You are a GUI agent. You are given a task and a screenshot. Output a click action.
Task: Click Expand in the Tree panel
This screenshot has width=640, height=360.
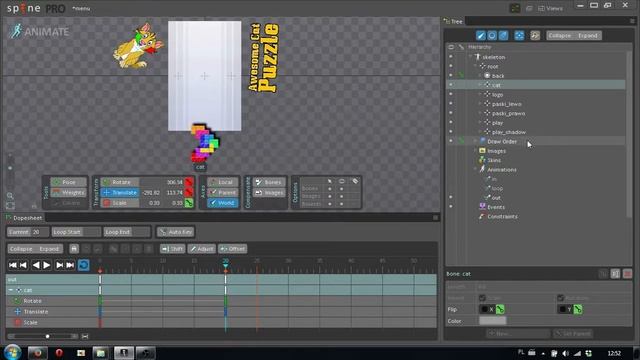[588, 36]
